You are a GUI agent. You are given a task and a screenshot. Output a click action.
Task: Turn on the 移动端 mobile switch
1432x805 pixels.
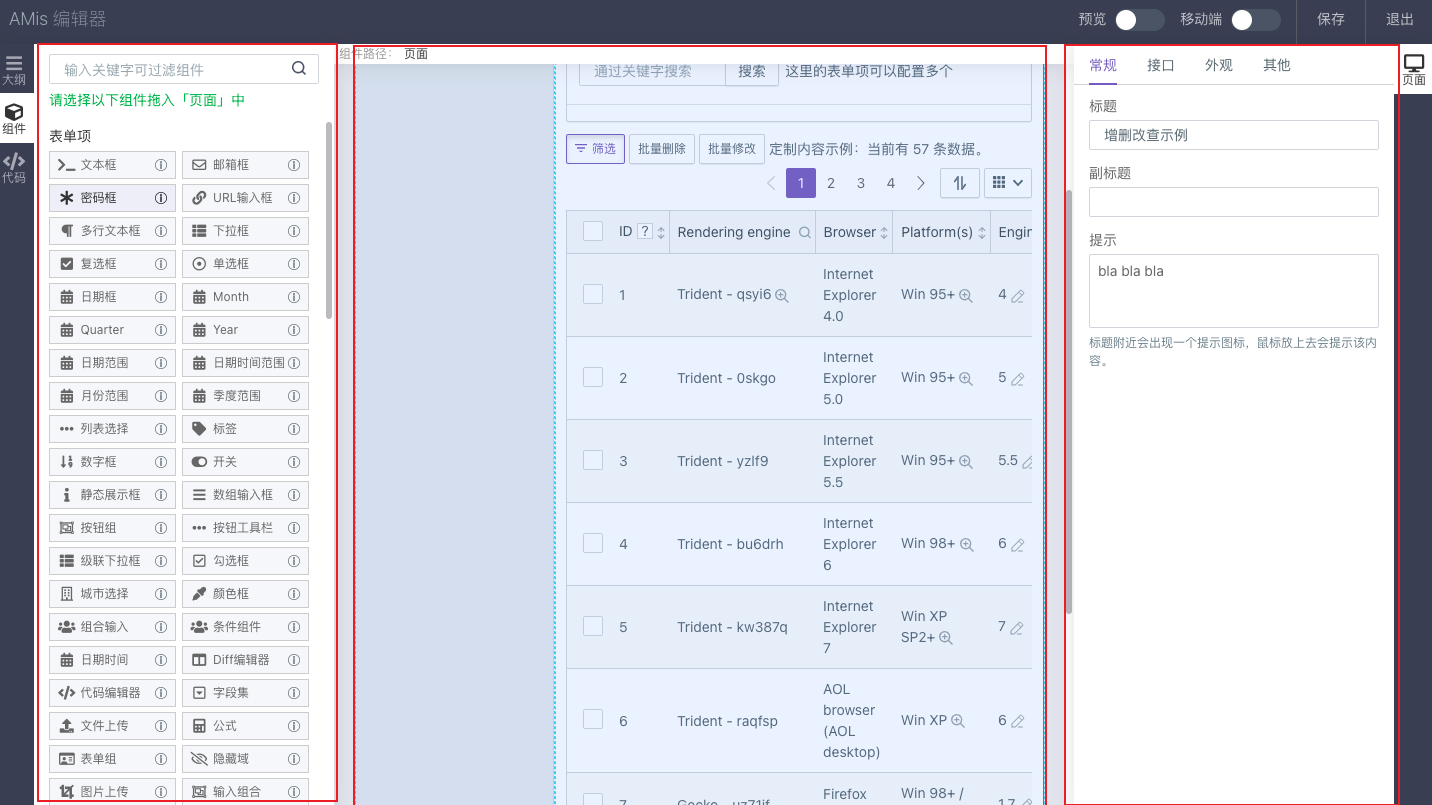[1257, 20]
